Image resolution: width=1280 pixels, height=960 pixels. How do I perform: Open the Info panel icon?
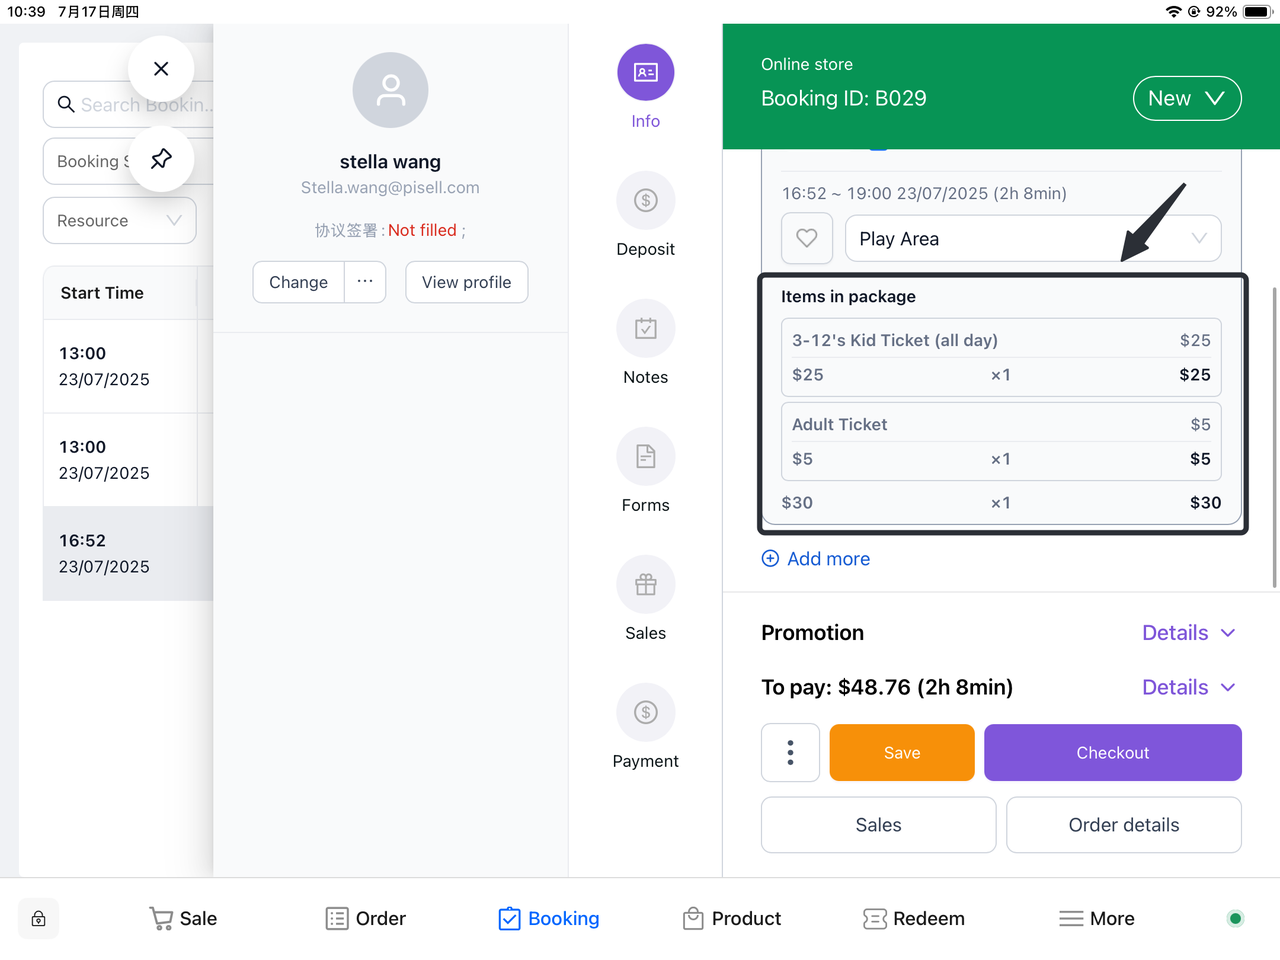pos(645,73)
